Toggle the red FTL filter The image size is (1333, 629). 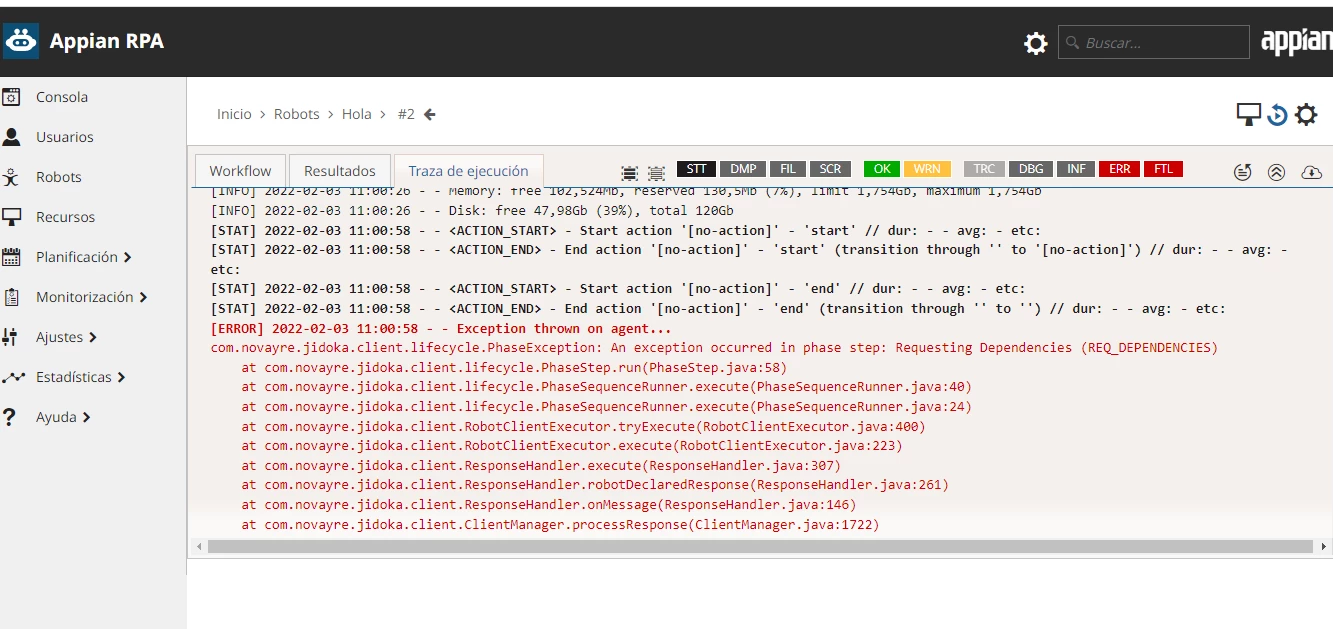click(x=1163, y=169)
